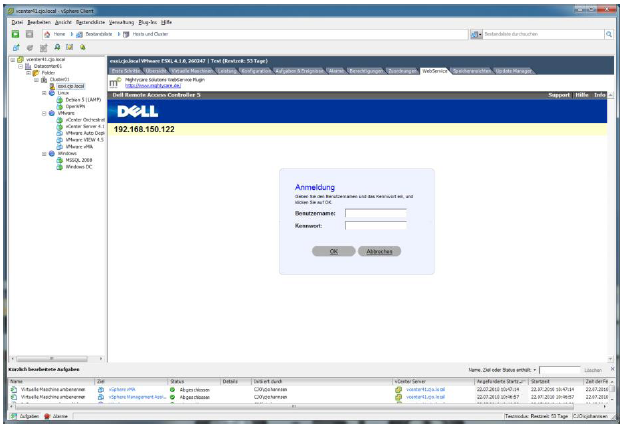Click the Benutzername input field
623x427 pixels.
376,213
